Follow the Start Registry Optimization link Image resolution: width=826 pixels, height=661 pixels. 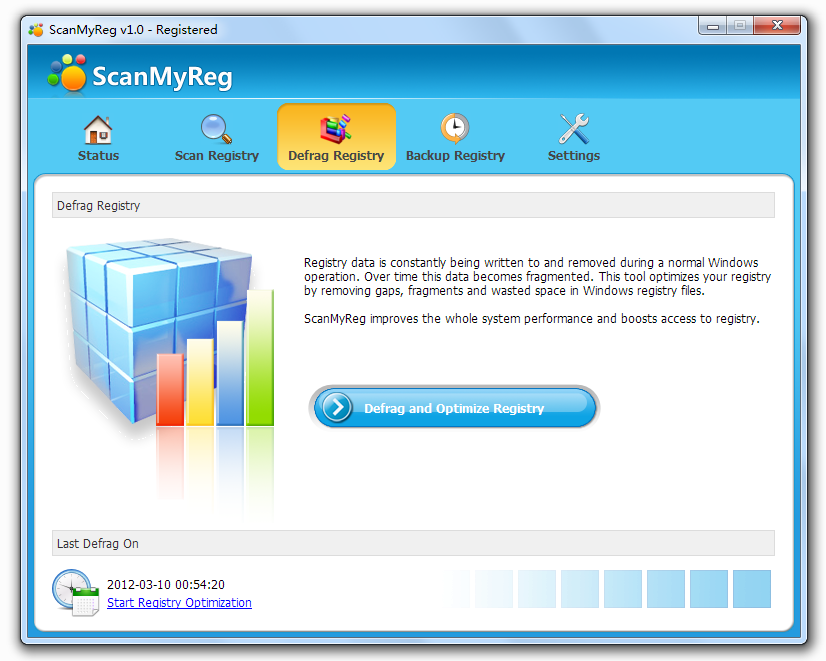(179, 603)
